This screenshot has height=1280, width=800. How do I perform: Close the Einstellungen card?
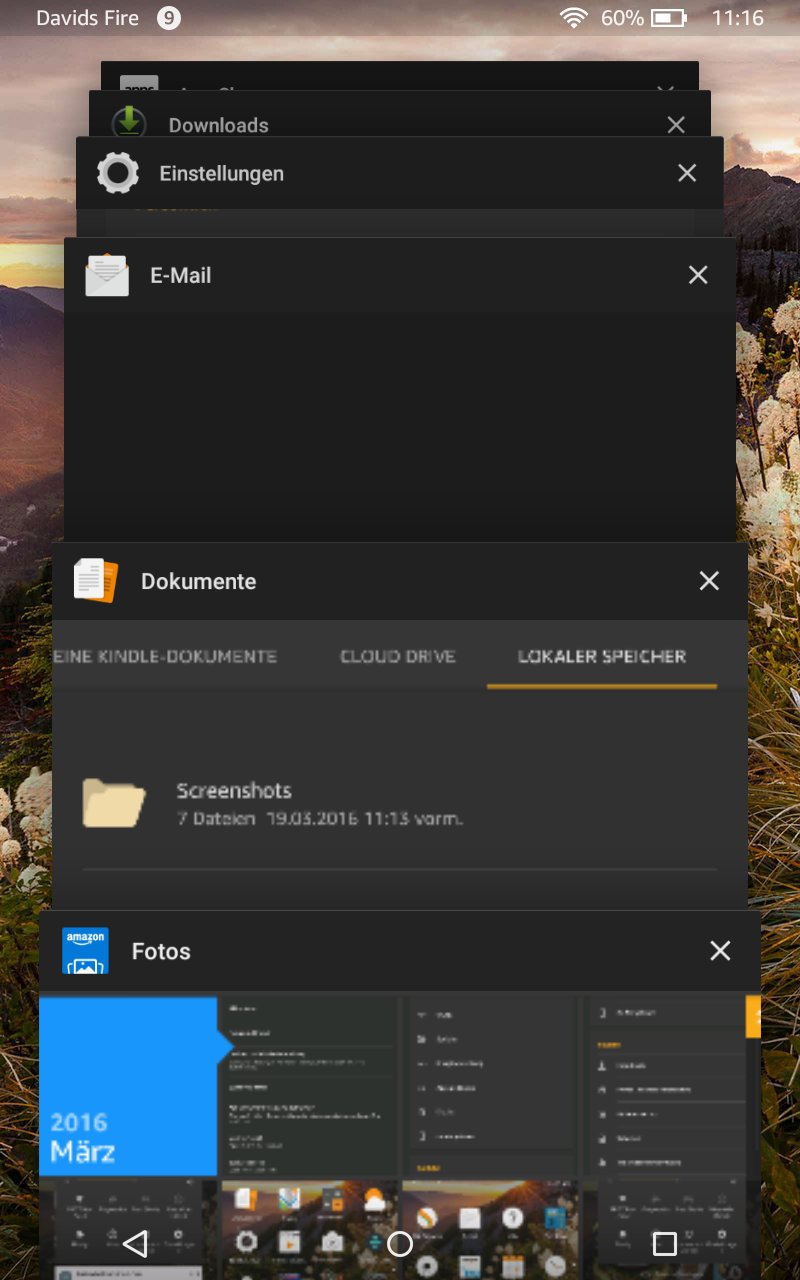point(687,173)
